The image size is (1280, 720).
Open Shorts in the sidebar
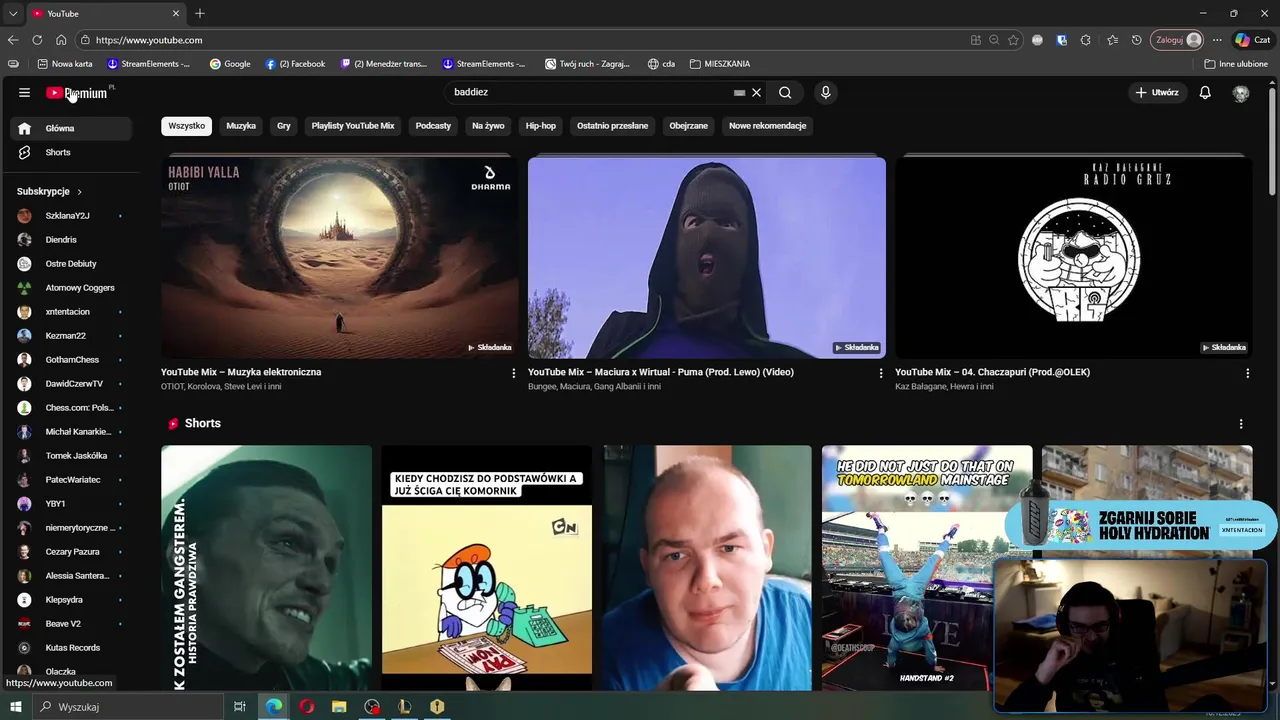coord(71,152)
